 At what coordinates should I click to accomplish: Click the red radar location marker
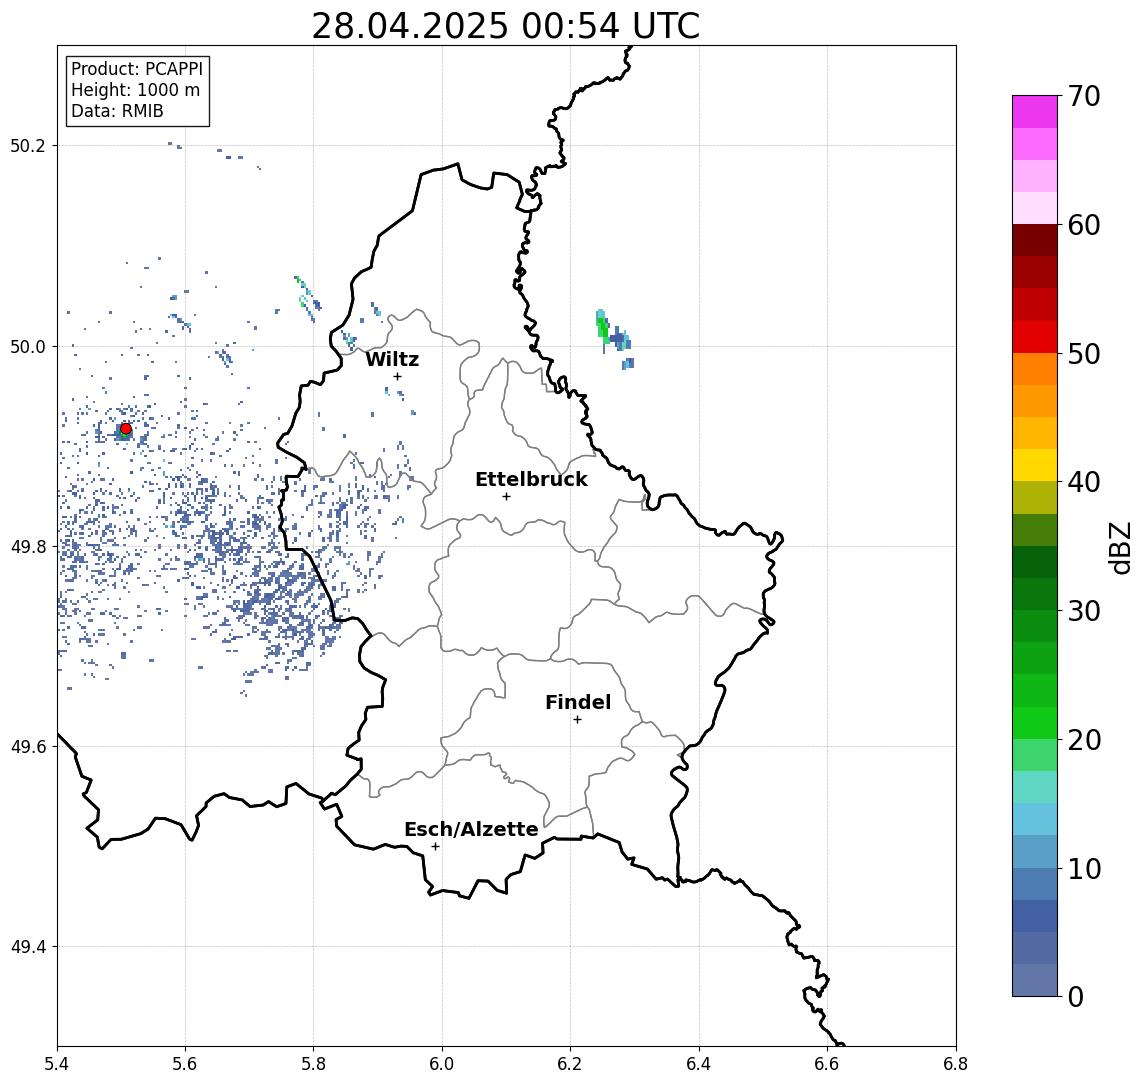pyautogui.click(x=126, y=429)
